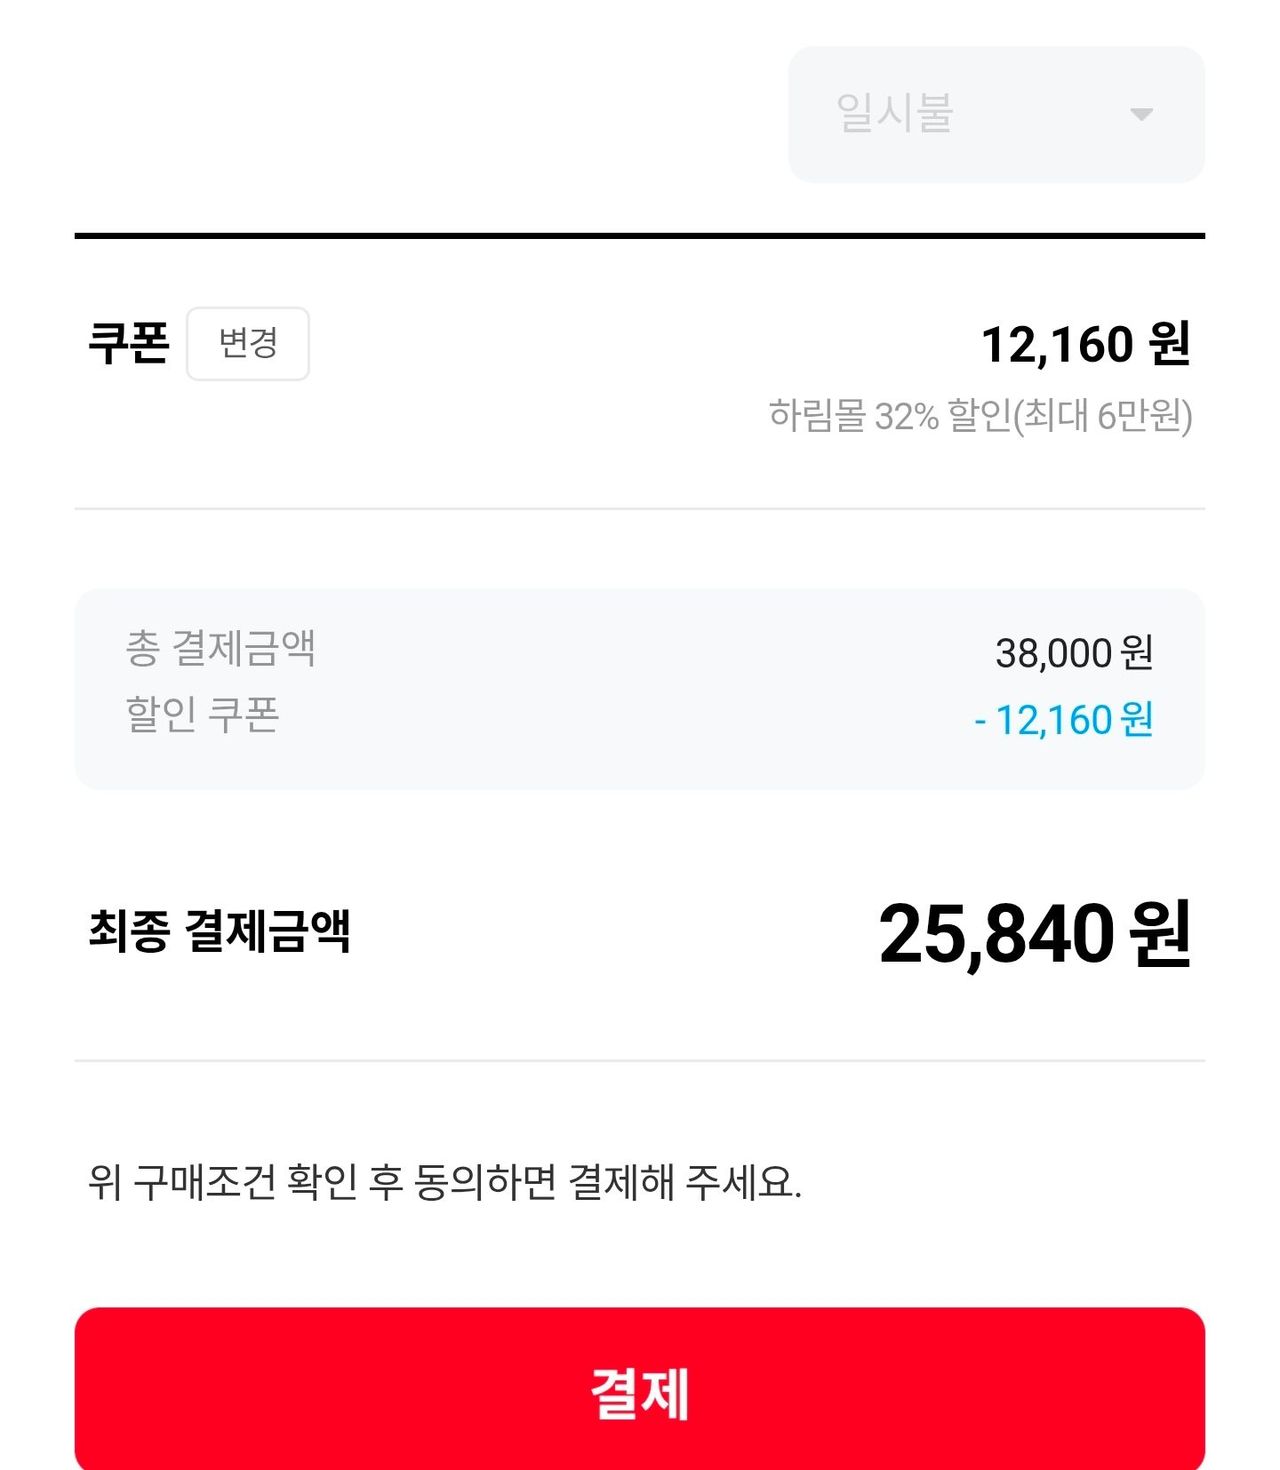Click the thin divider below final amount
1280x1470 pixels.
click(x=640, y=1060)
